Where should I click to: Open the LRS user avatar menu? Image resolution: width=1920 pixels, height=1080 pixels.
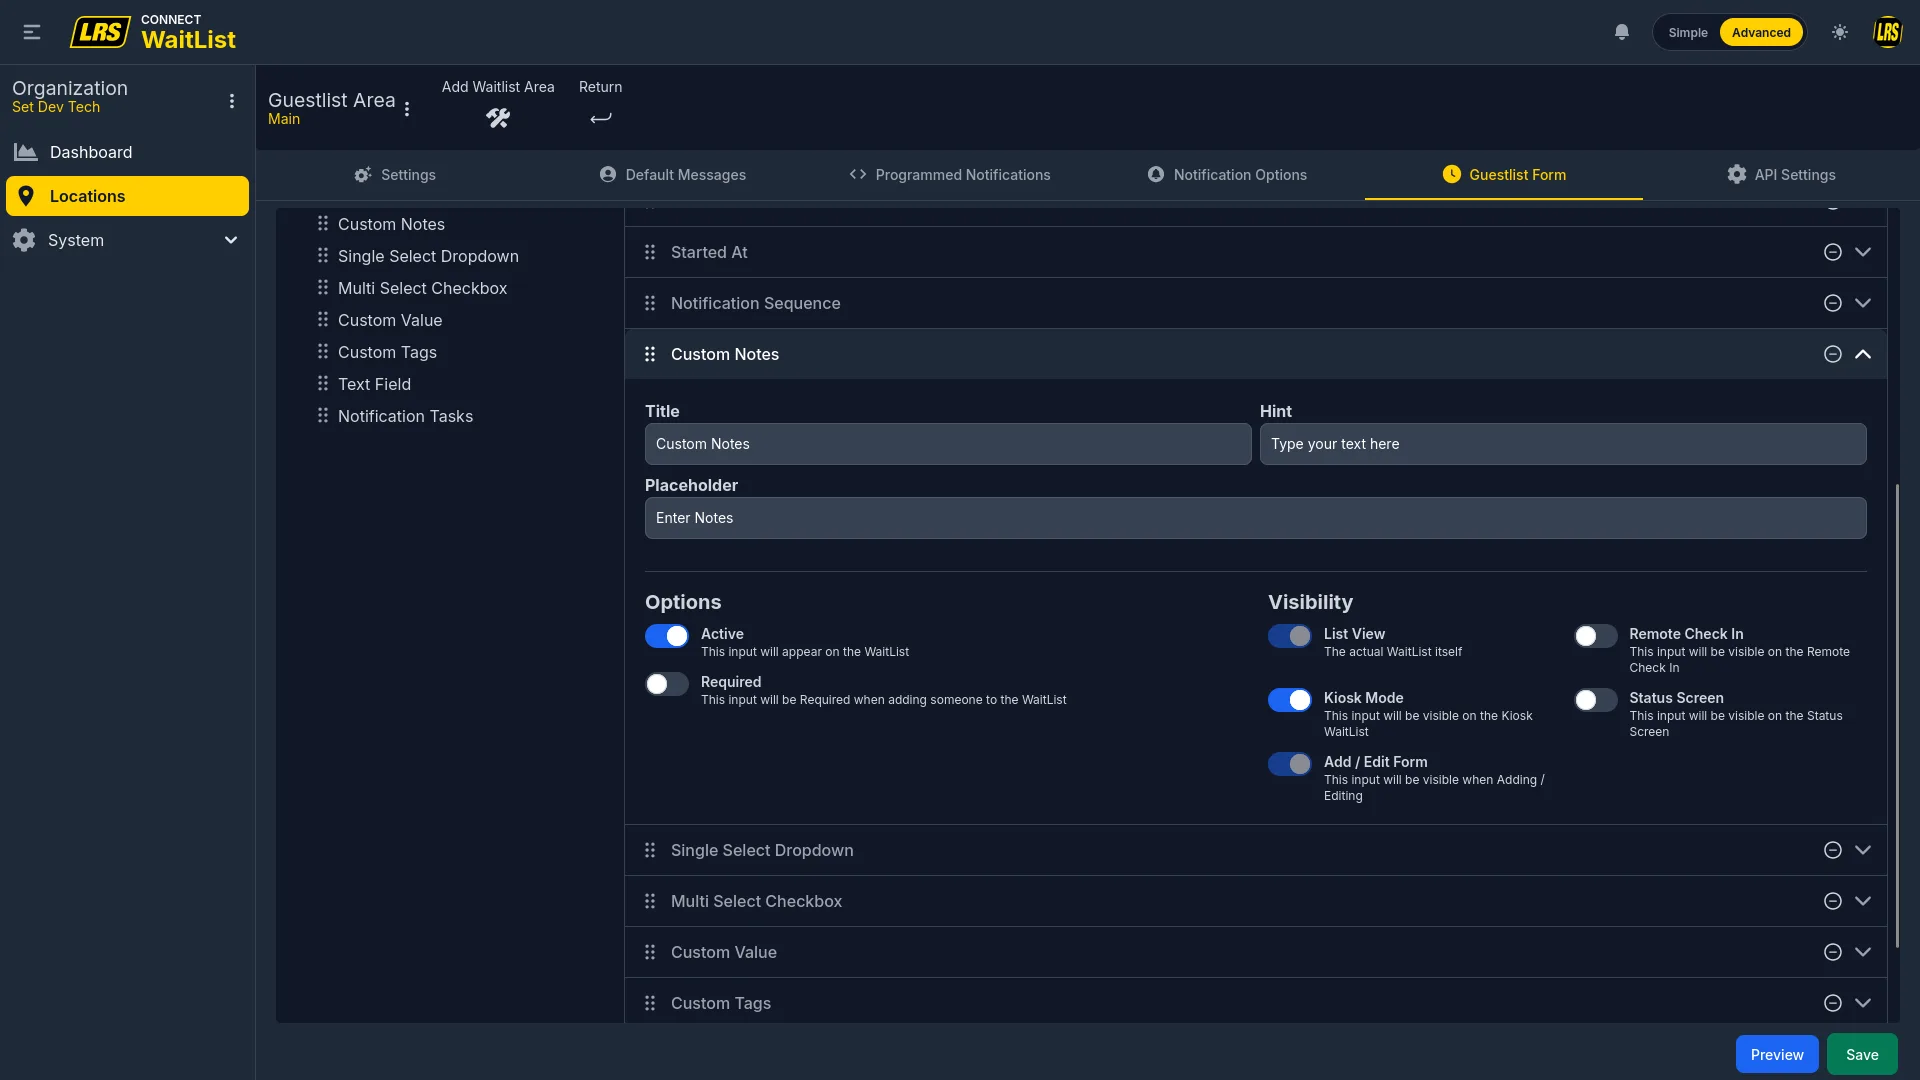pos(1887,32)
